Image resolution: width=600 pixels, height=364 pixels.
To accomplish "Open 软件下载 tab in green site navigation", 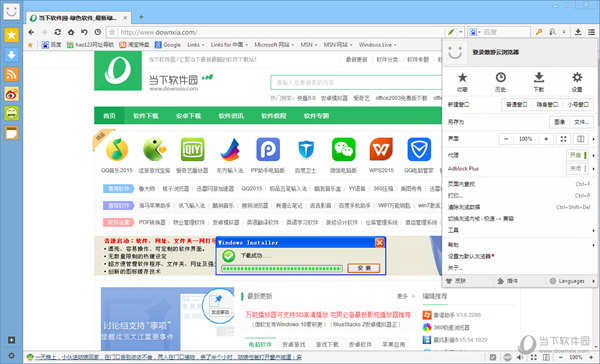I will click(146, 116).
